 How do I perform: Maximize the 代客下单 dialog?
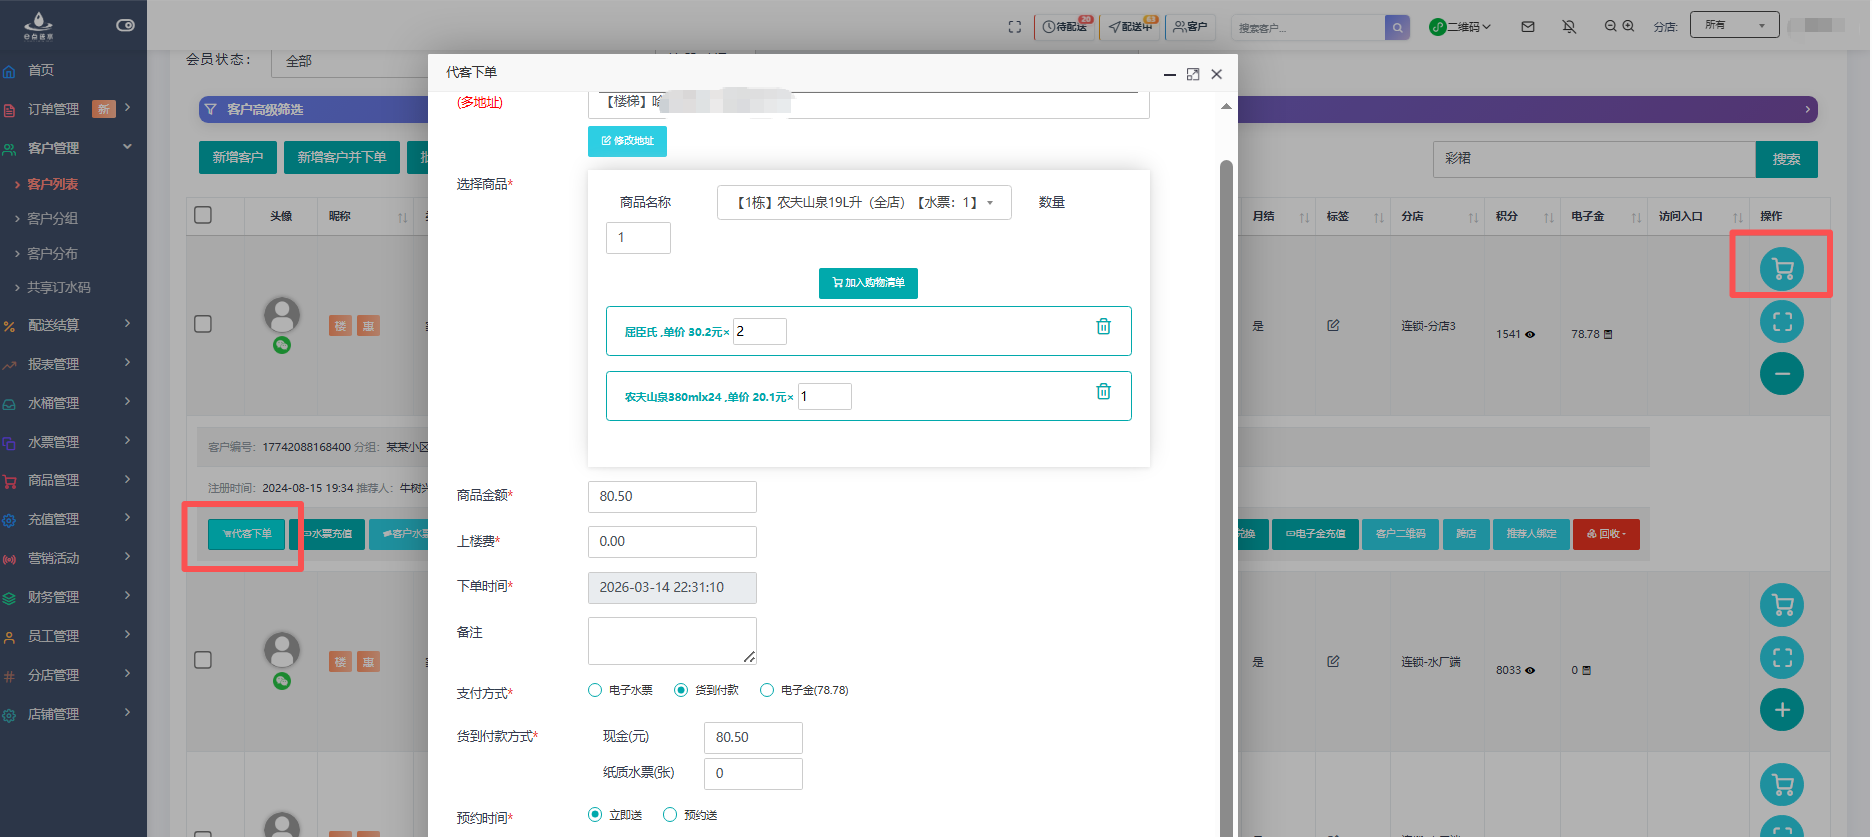(x=1192, y=74)
